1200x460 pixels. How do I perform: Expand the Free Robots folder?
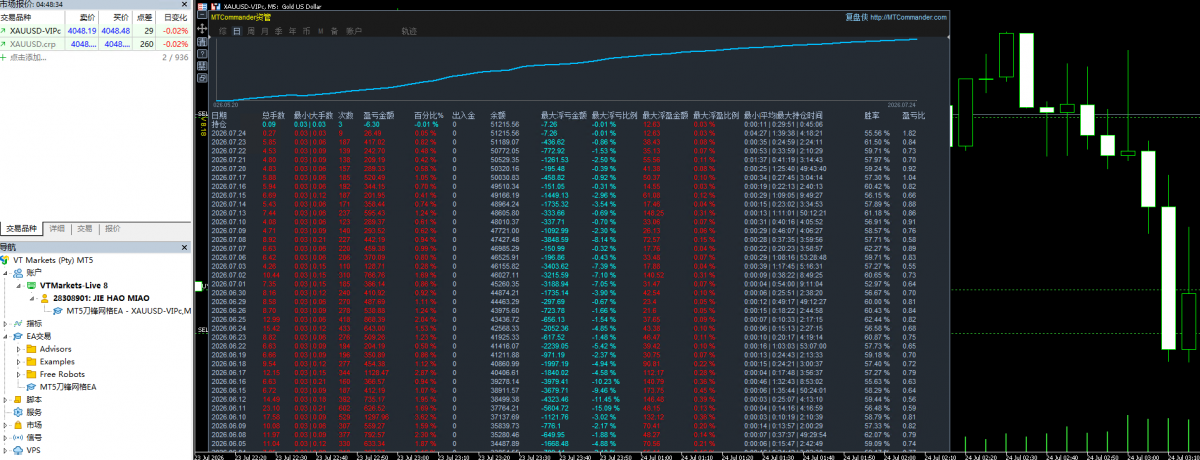pyautogui.click(x=19, y=374)
